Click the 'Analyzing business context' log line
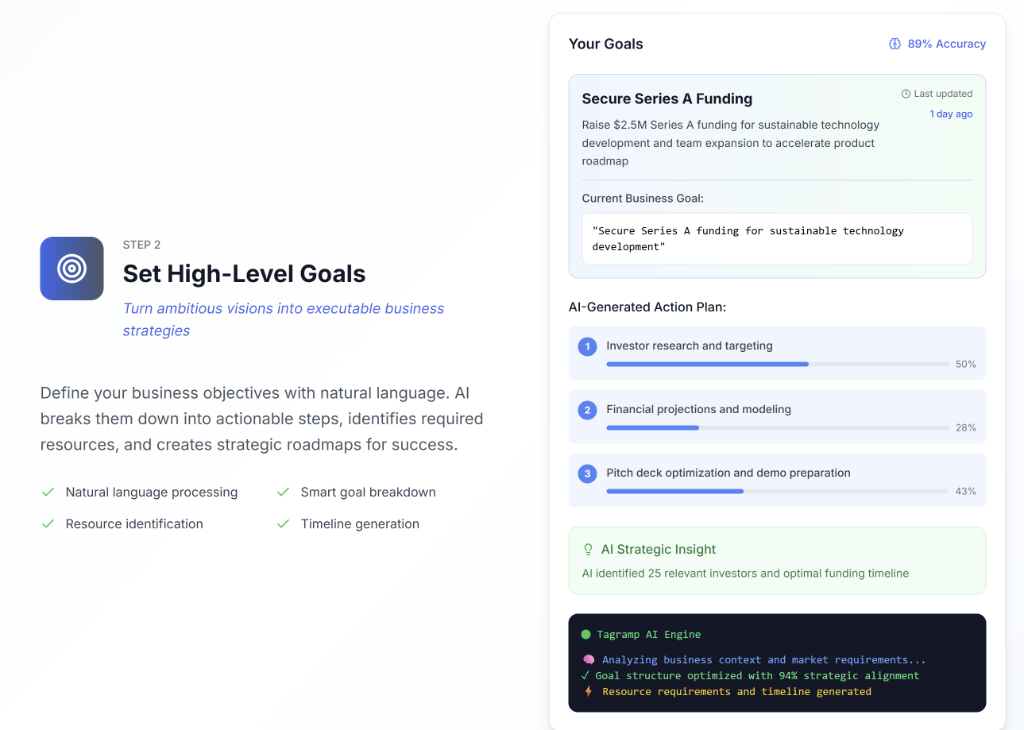Screen dimensions: 1024x730 pos(763,659)
